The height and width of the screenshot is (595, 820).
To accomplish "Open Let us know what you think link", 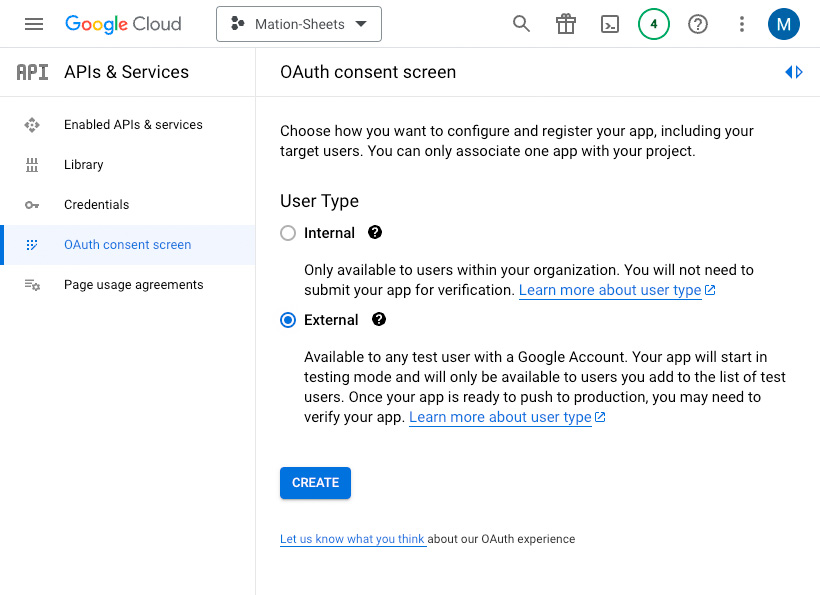I will click(352, 539).
